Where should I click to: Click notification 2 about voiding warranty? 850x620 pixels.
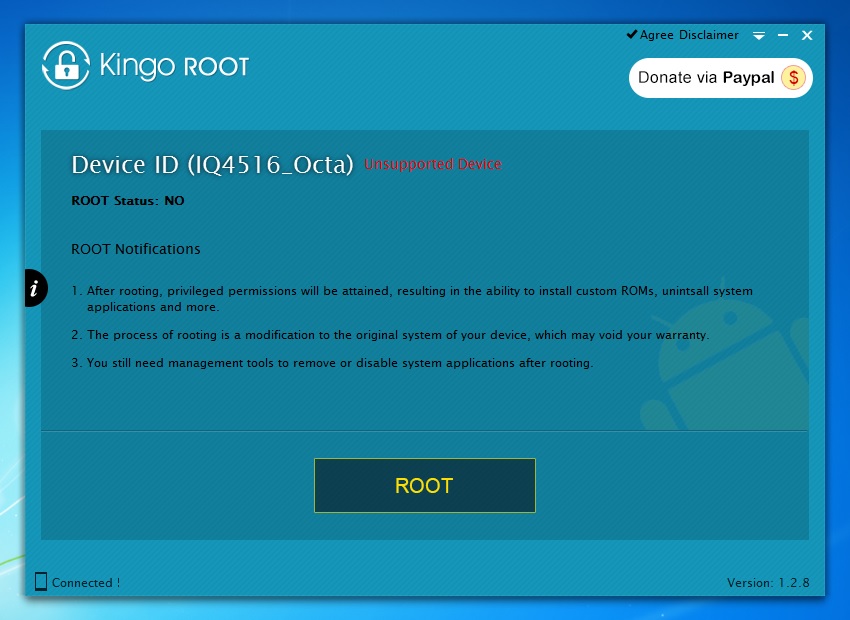coord(390,335)
